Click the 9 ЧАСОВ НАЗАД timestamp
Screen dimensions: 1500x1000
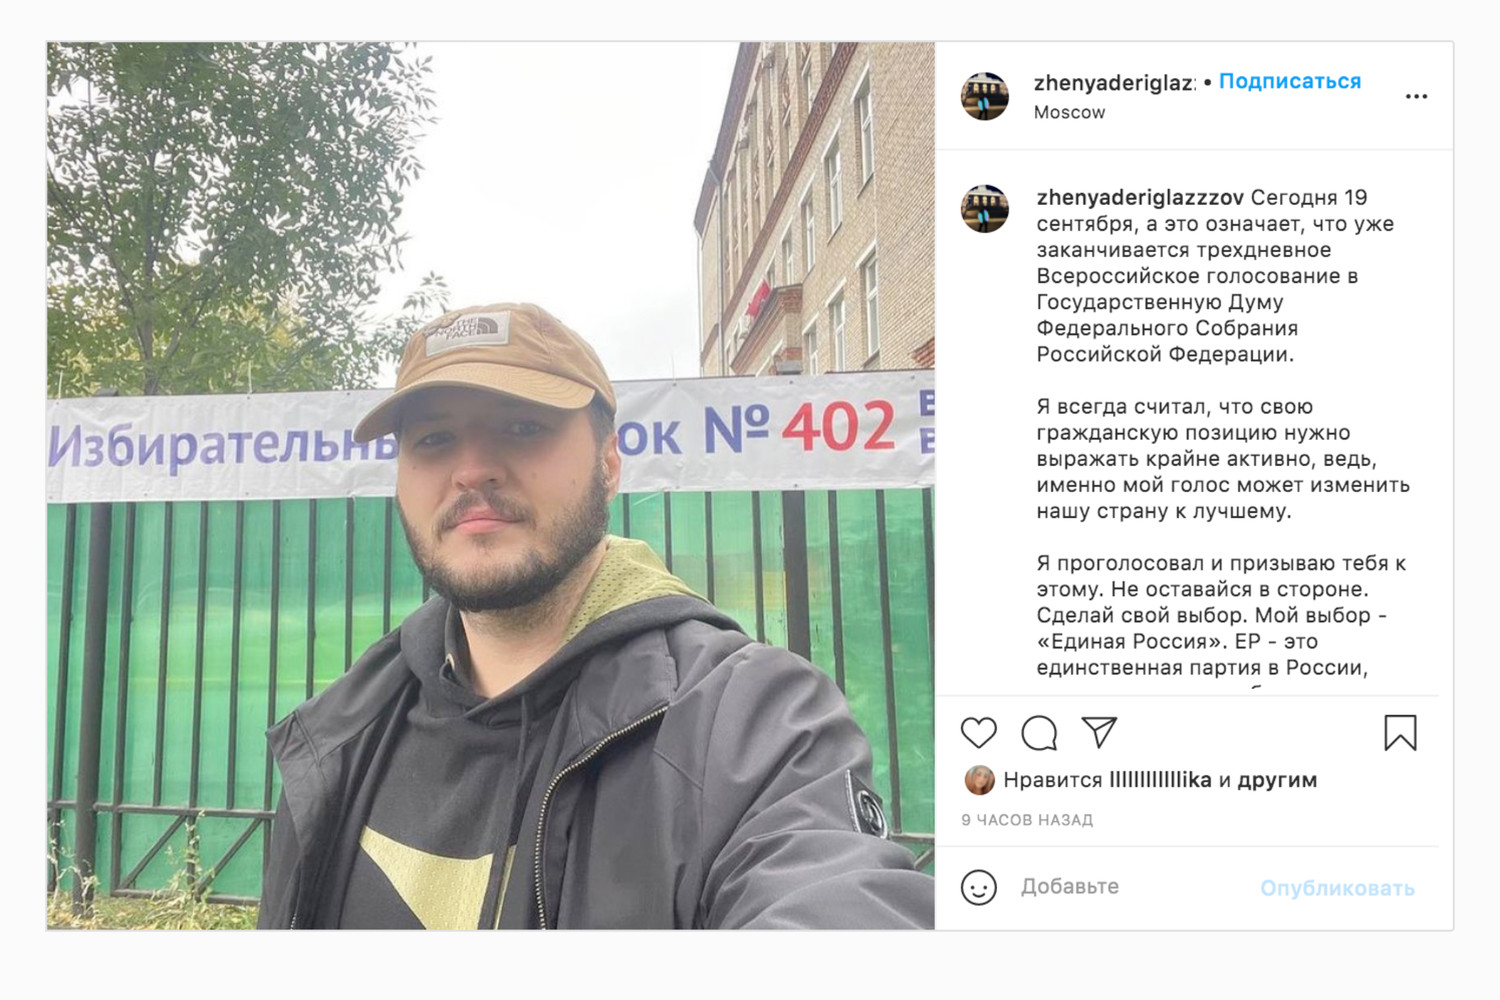(1027, 820)
